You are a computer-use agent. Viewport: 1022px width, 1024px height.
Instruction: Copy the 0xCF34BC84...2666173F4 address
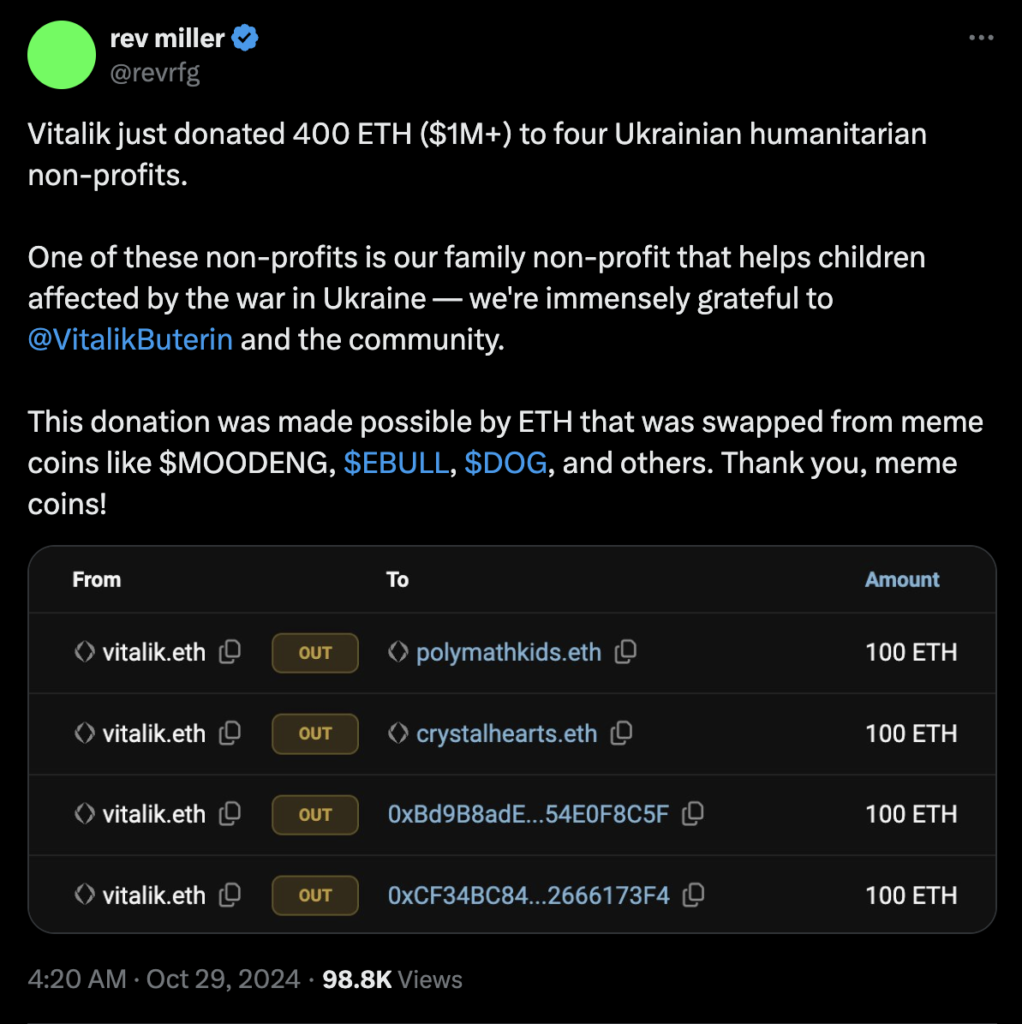point(693,895)
